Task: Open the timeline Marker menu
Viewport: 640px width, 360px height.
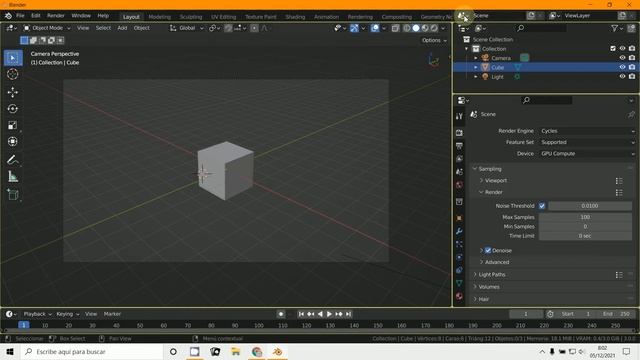Action: pyautogui.click(x=112, y=314)
